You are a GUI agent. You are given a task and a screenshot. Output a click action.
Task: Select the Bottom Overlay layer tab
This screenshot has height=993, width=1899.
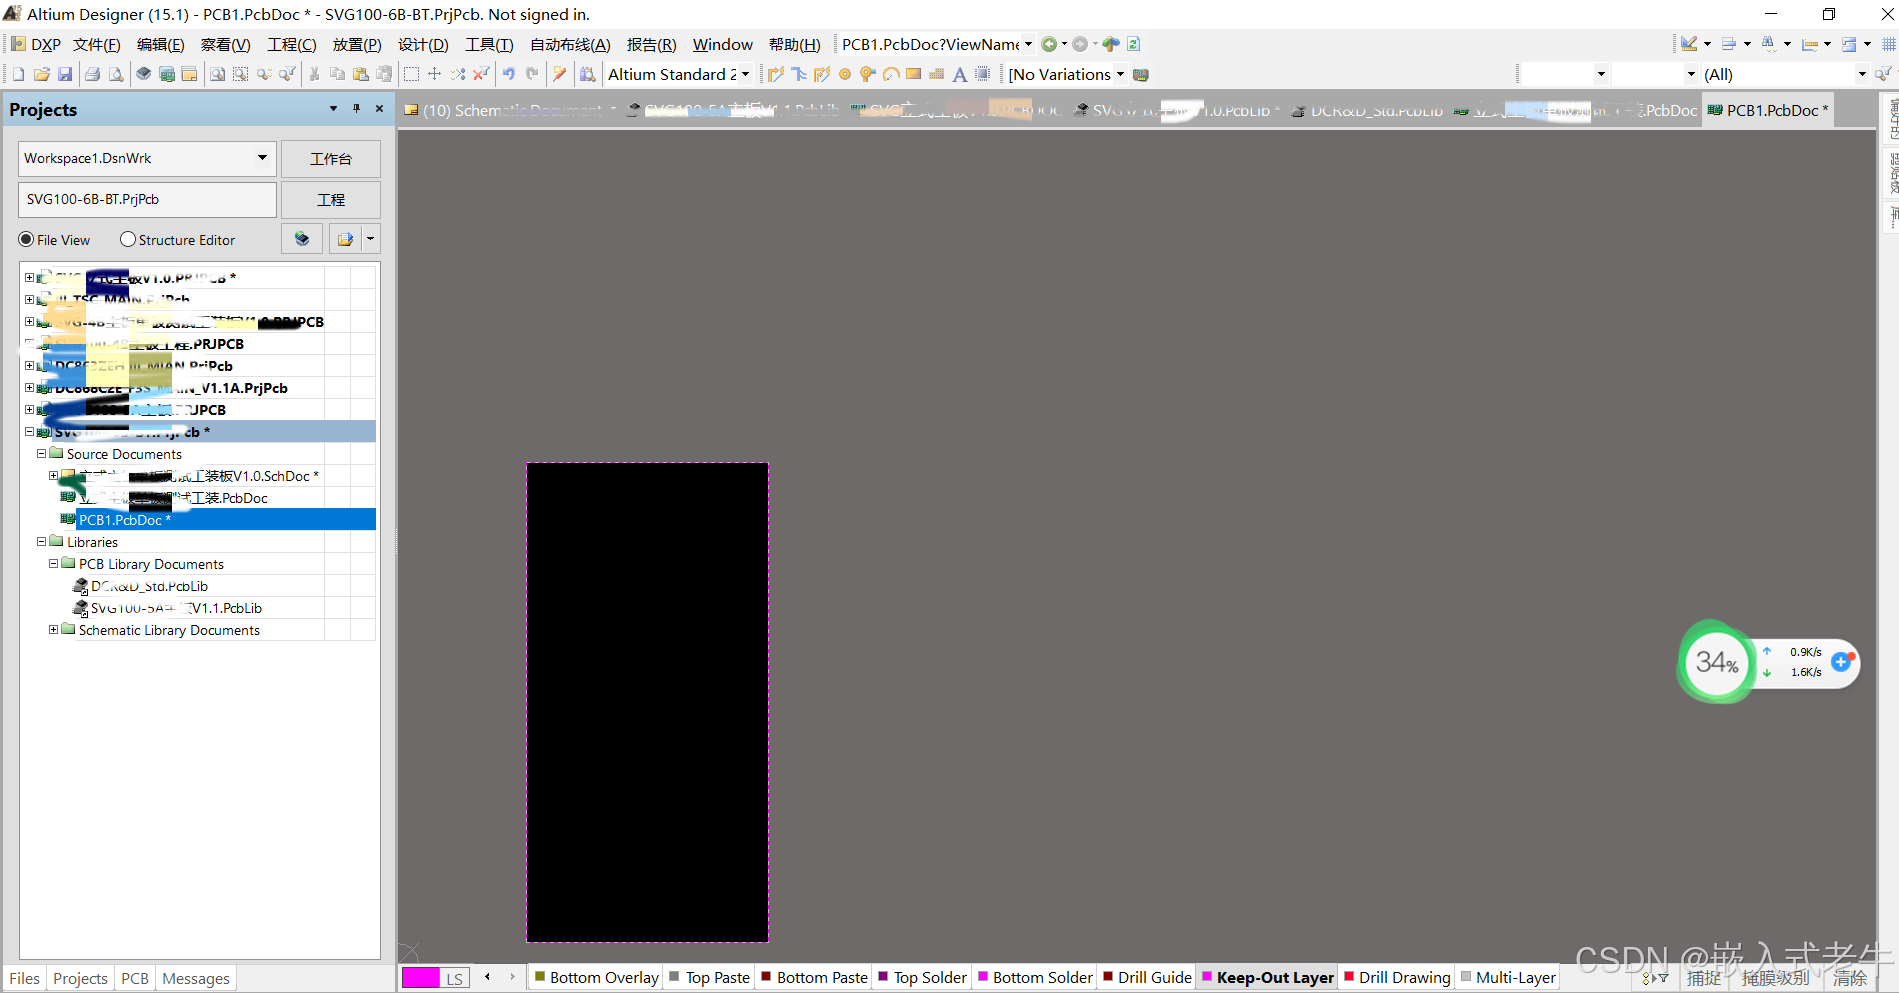[596, 977]
